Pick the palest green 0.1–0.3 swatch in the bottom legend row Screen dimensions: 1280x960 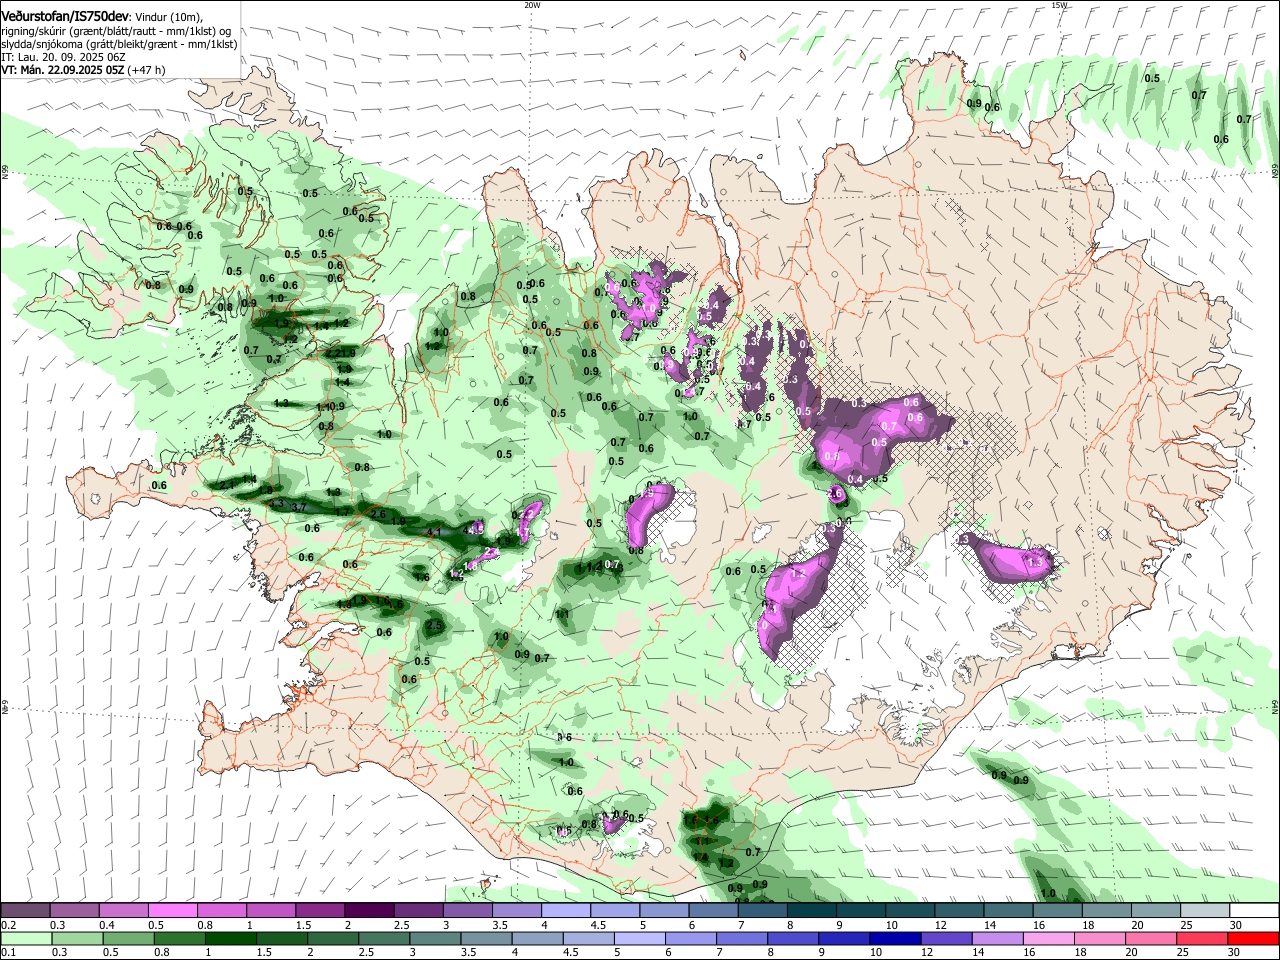point(25,938)
